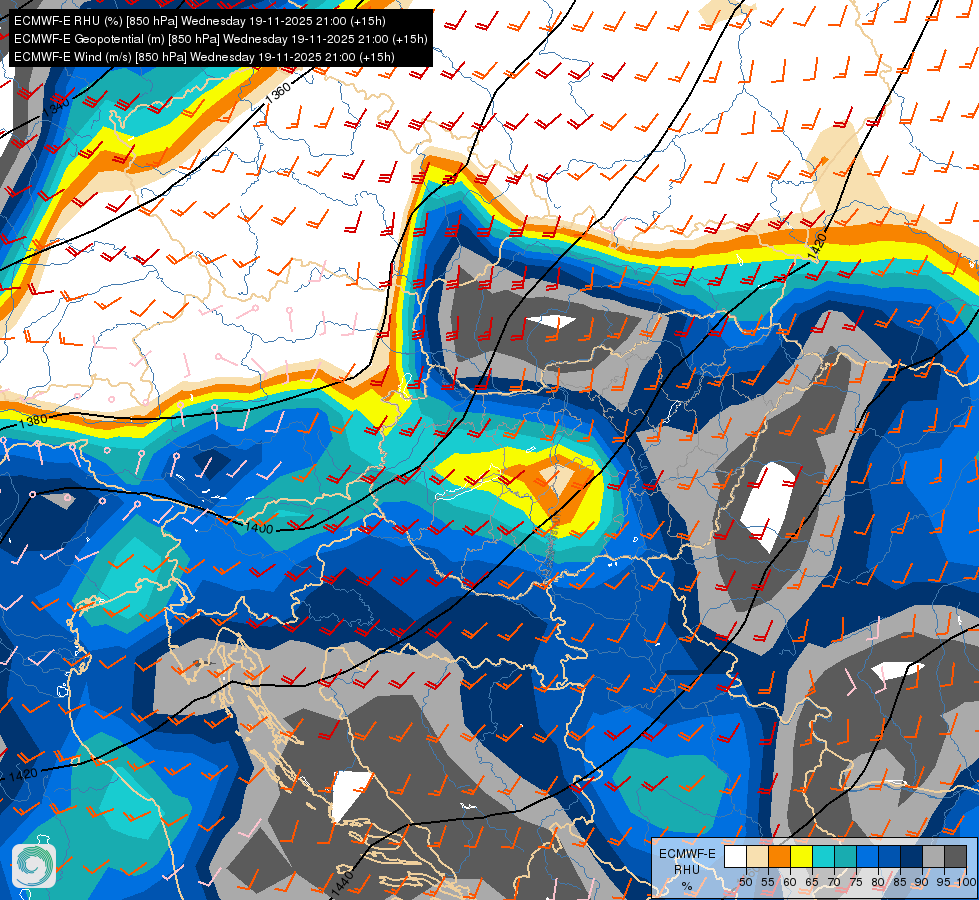This screenshot has width=979, height=900.
Task: Pick the white legend swatch below 50%
Action: click(x=735, y=856)
